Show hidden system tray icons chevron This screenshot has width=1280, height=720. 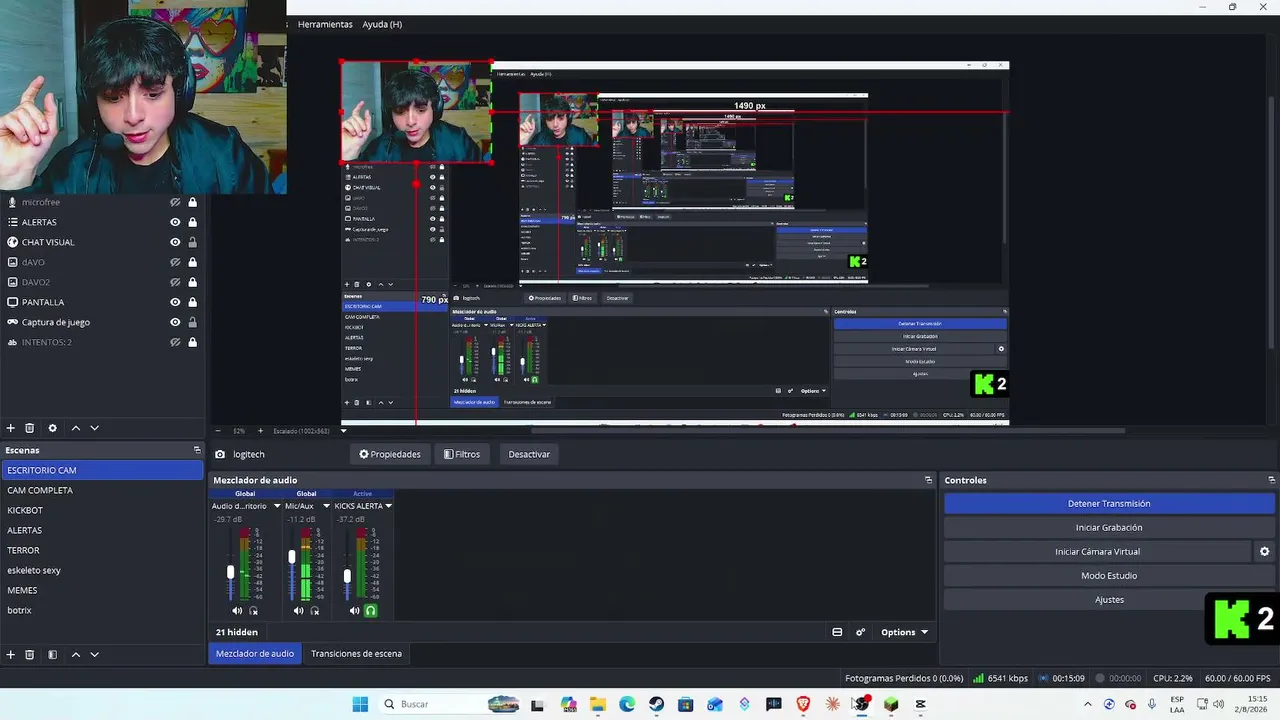tap(1088, 704)
